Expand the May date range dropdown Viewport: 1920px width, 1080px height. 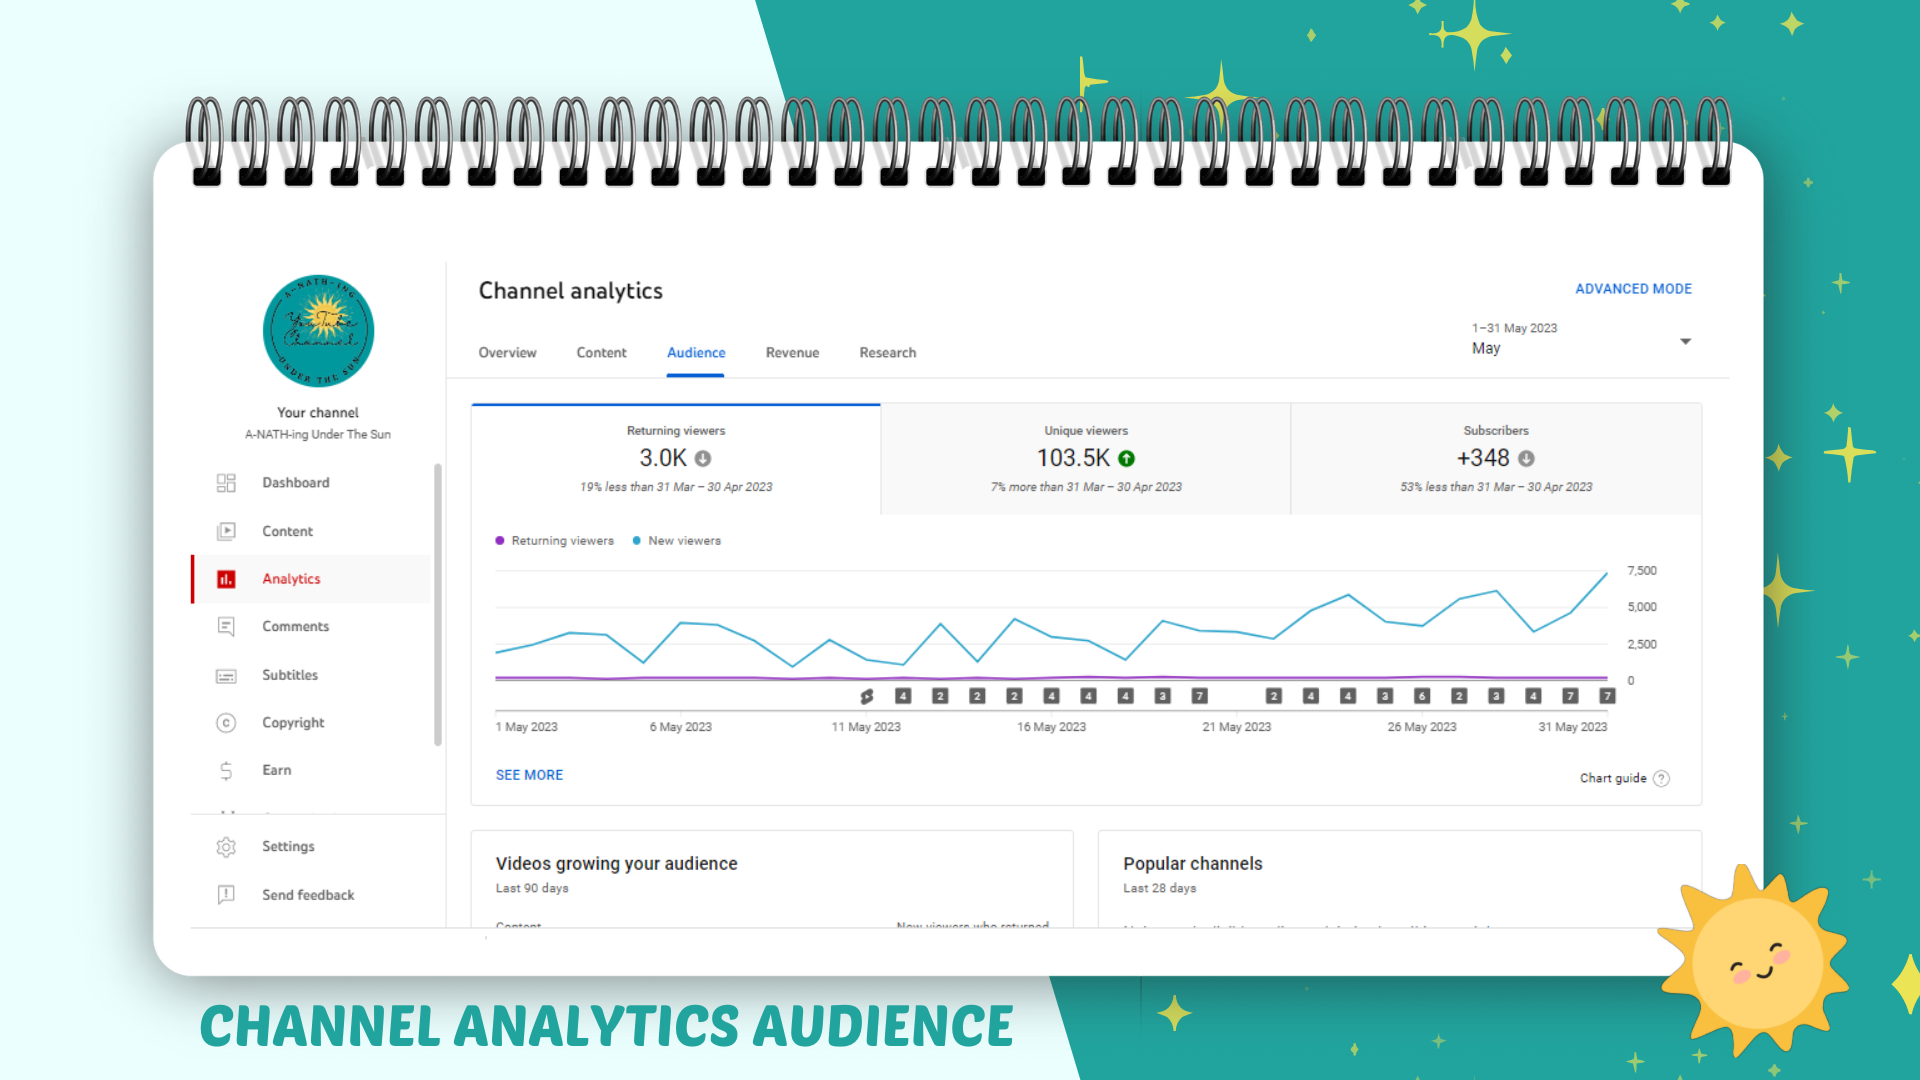[x=1685, y=342]
